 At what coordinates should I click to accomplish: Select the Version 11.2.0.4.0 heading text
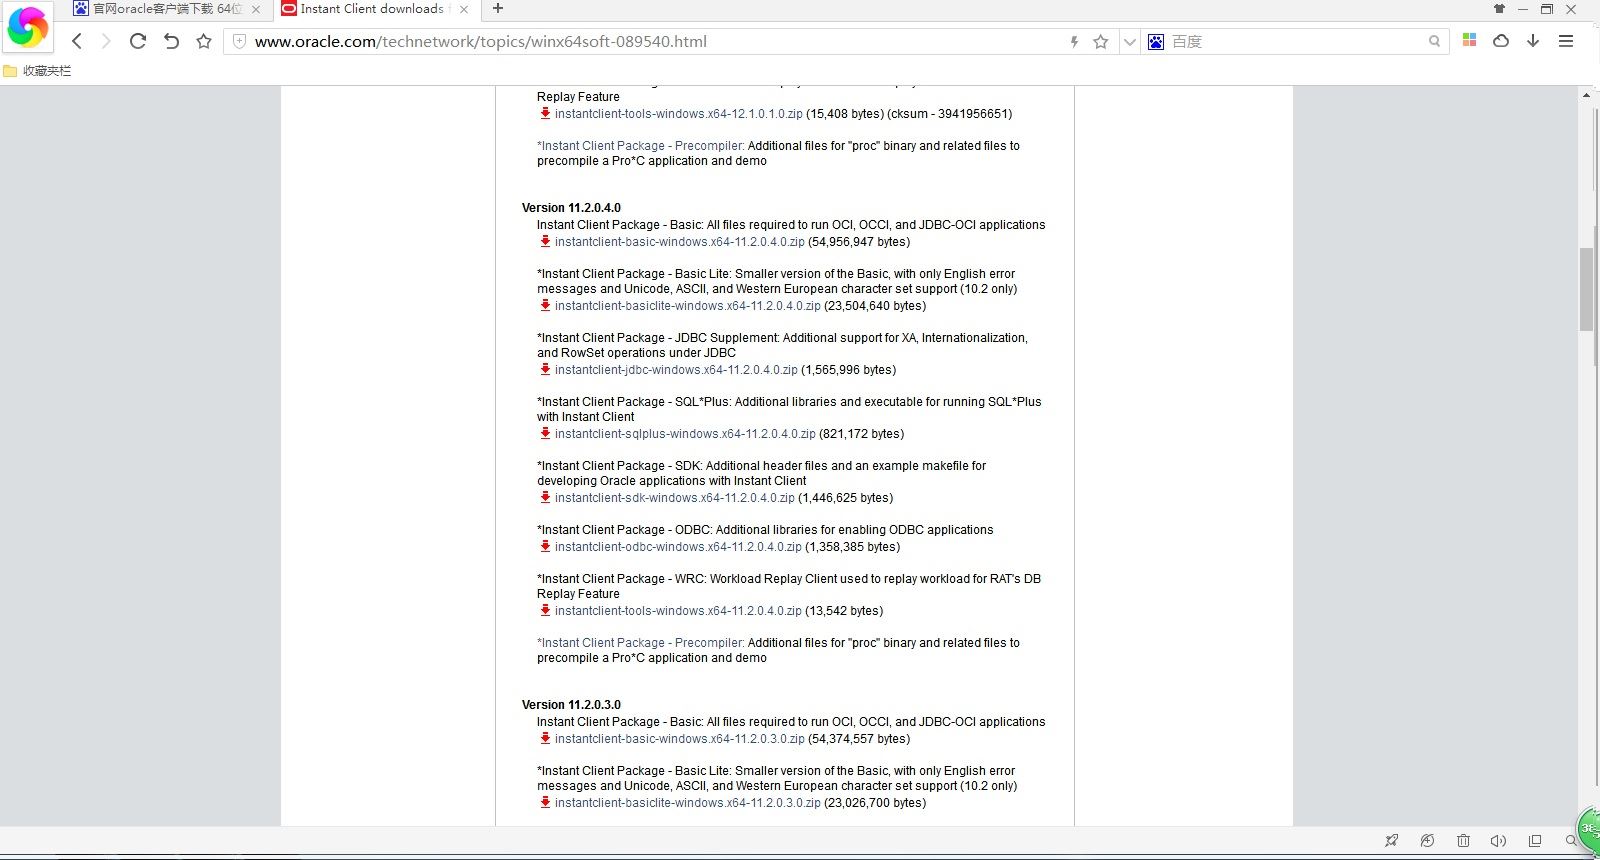pos(571,208)
